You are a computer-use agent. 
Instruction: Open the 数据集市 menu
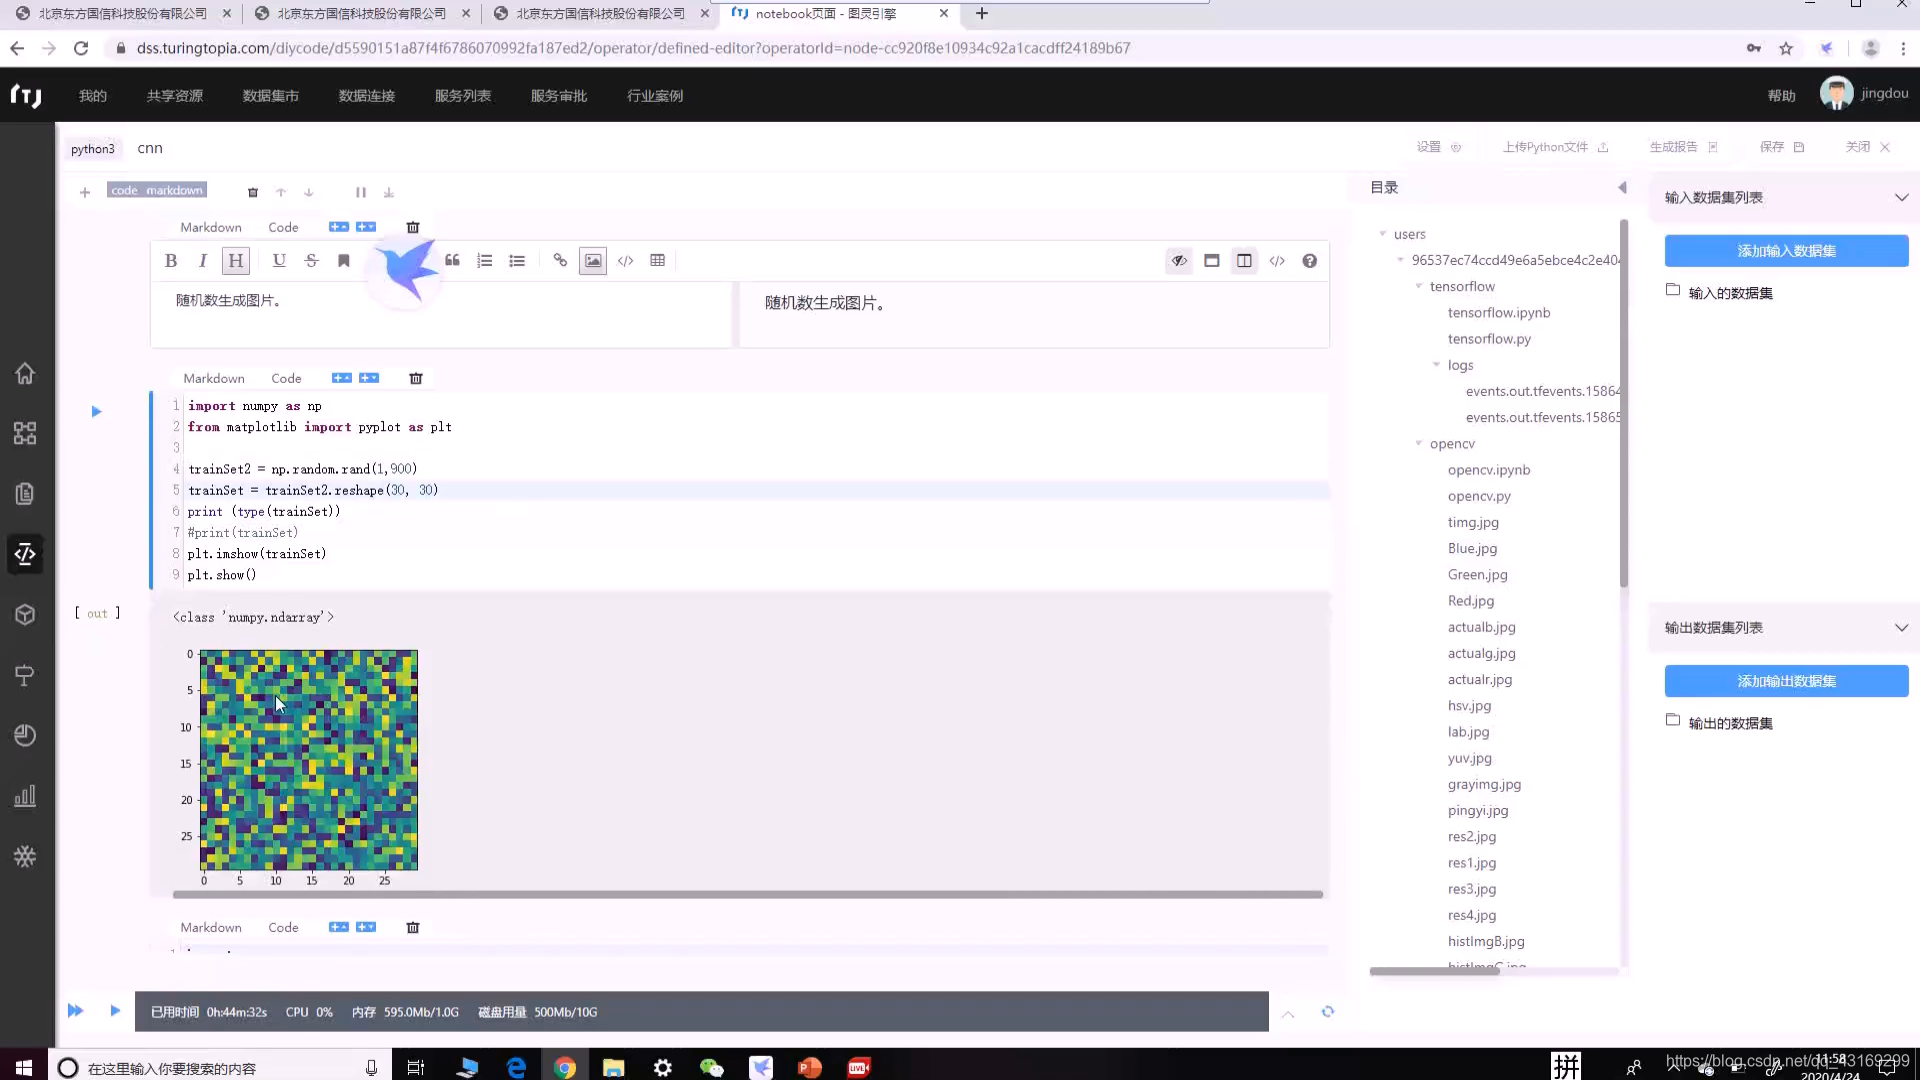[270, 96]
